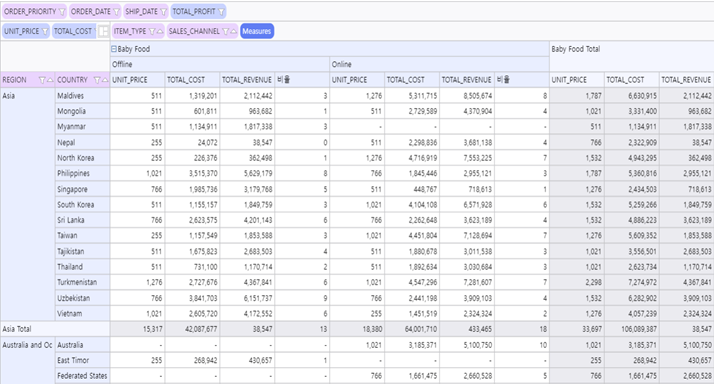
Task: Select the Measures chip
Action: pos(257,31)
